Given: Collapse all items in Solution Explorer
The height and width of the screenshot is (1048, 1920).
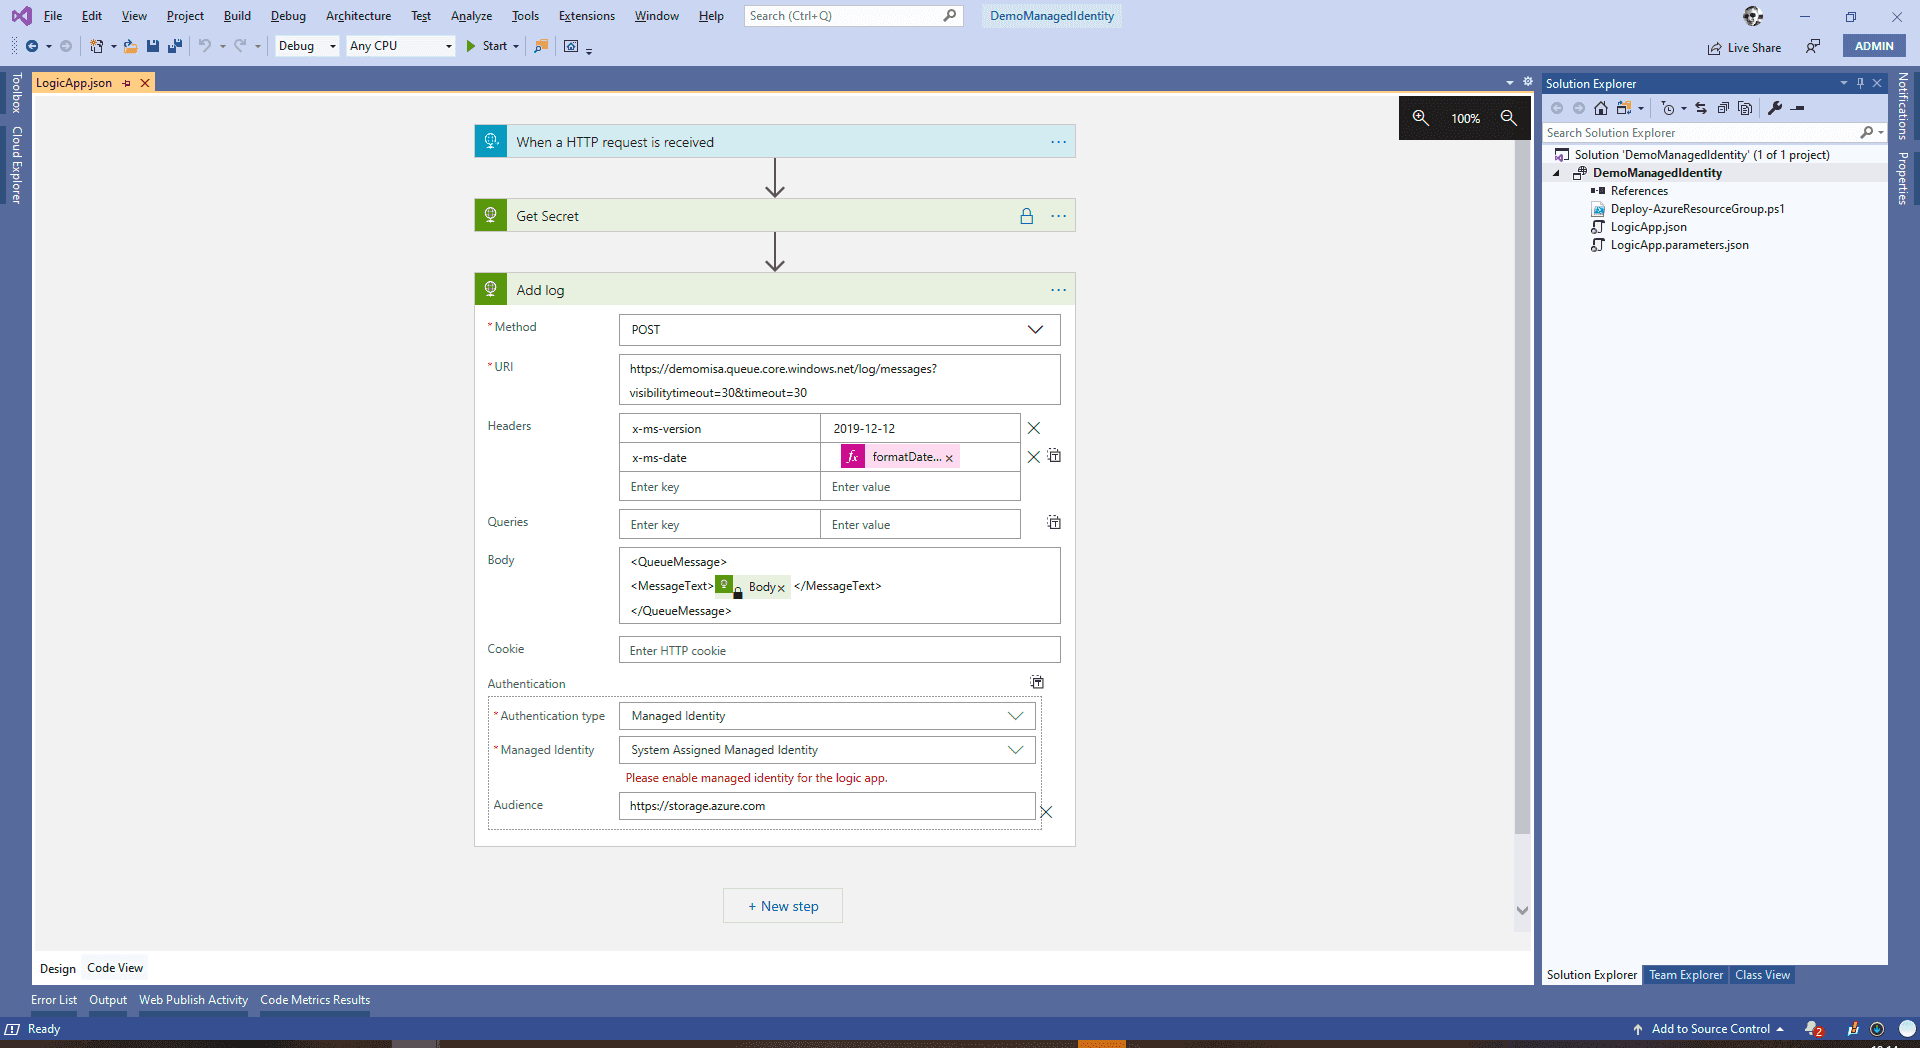Looking at the screenshot, I should coord(1723,108).
